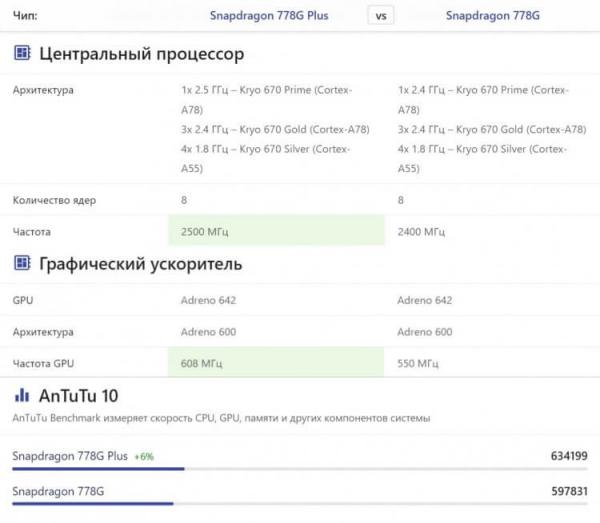This screenshot has height=523, width=600.
Task: Click the Snapdragon 778G score progress bar
Action: [x=300, y=504]
